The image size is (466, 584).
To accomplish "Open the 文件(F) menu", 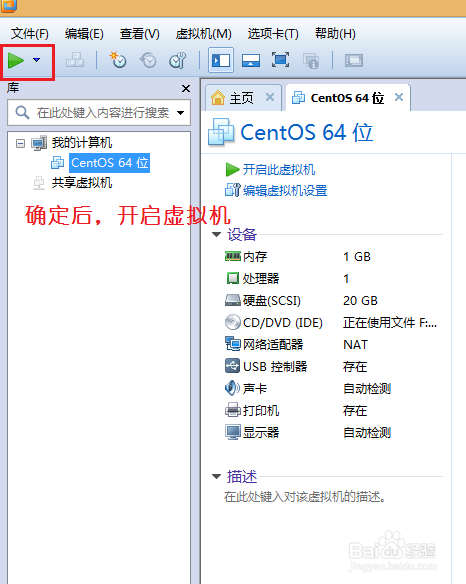I will 30,34.
